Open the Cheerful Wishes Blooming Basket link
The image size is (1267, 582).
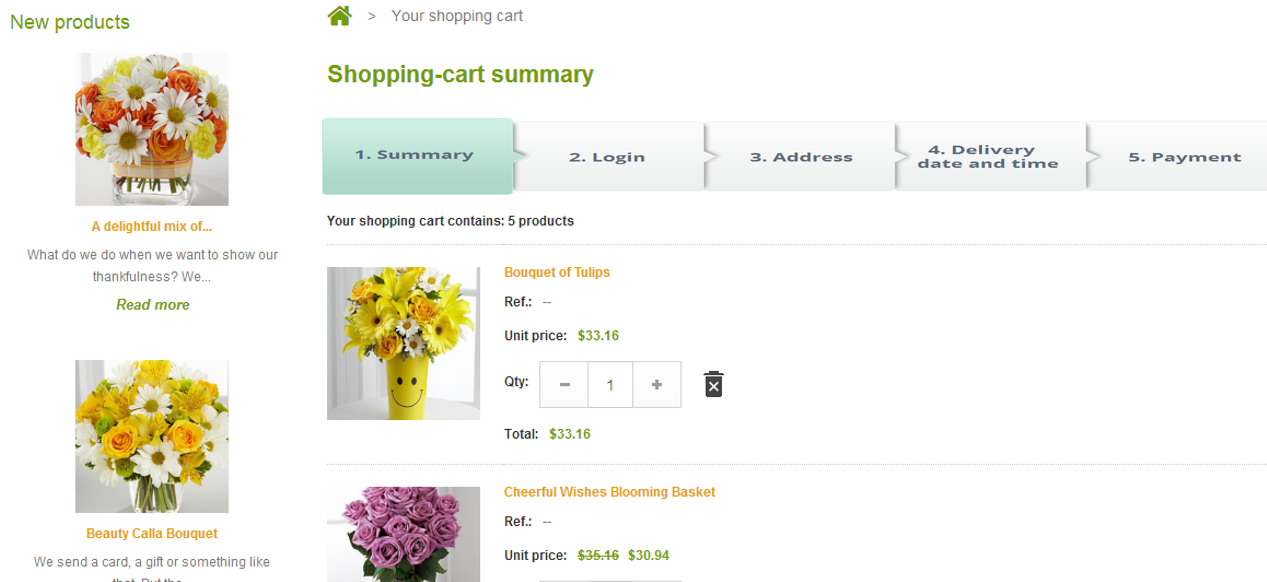pos(610,492)
